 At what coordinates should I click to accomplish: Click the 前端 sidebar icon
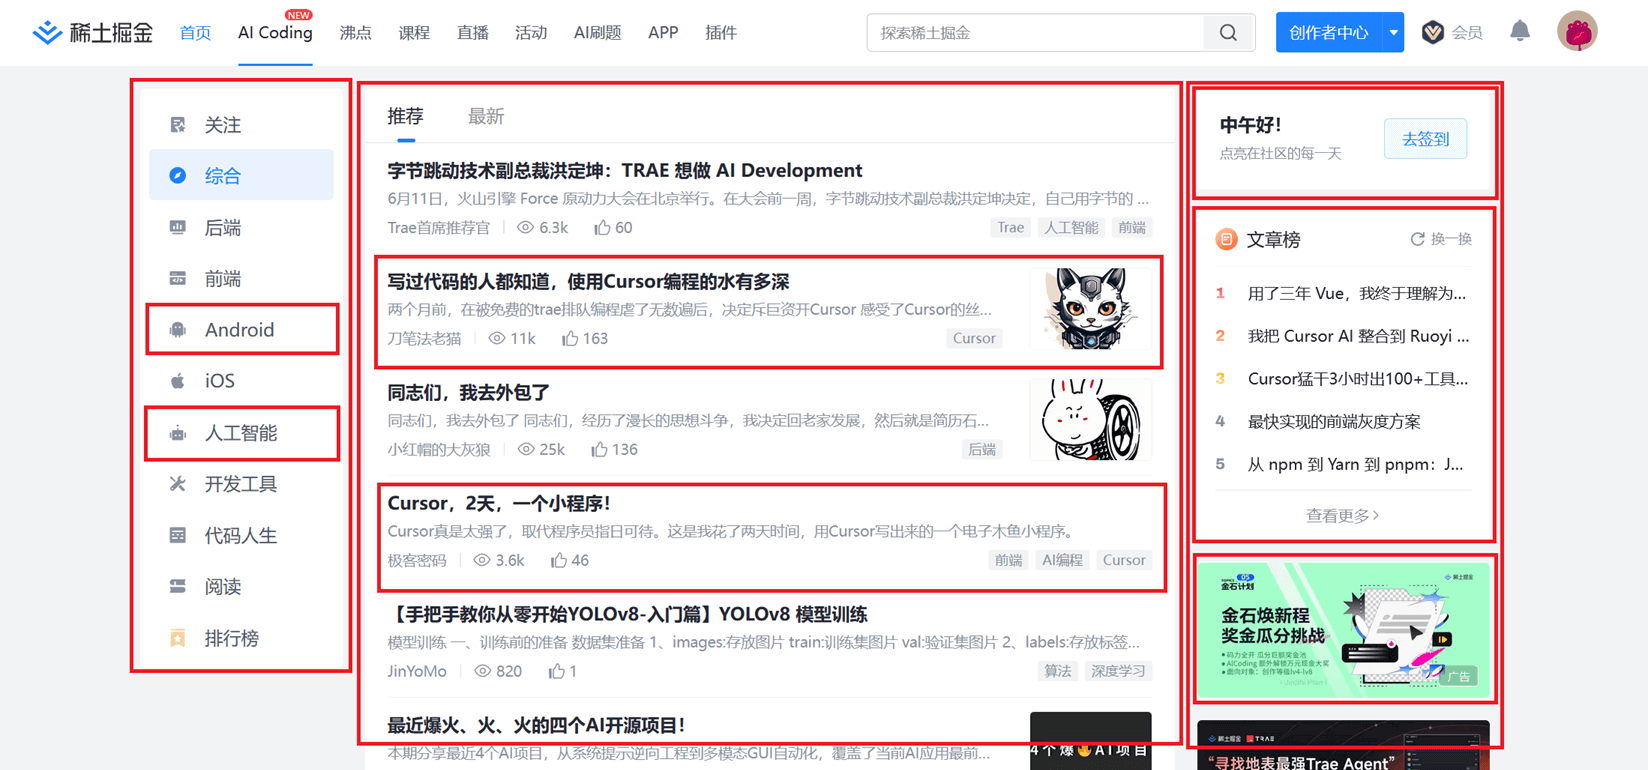178,279
